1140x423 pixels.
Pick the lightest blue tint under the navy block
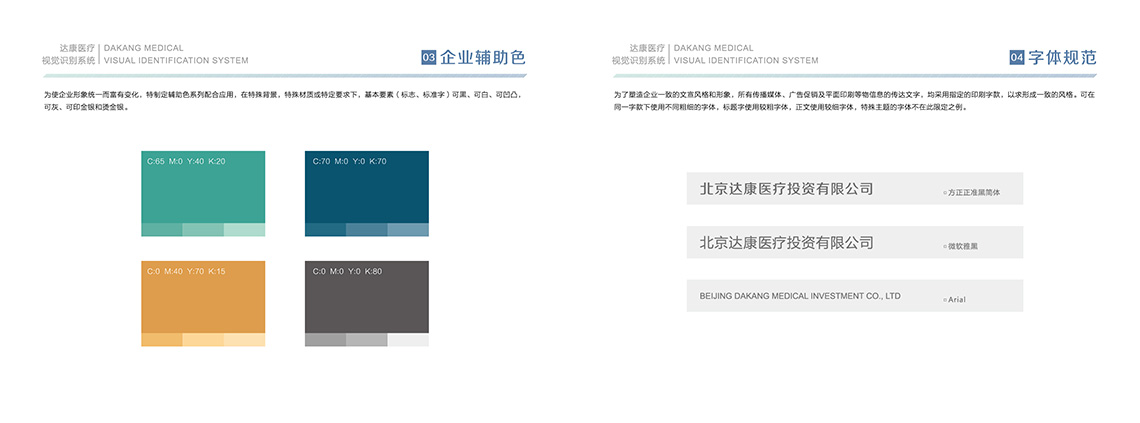point(408,230)
